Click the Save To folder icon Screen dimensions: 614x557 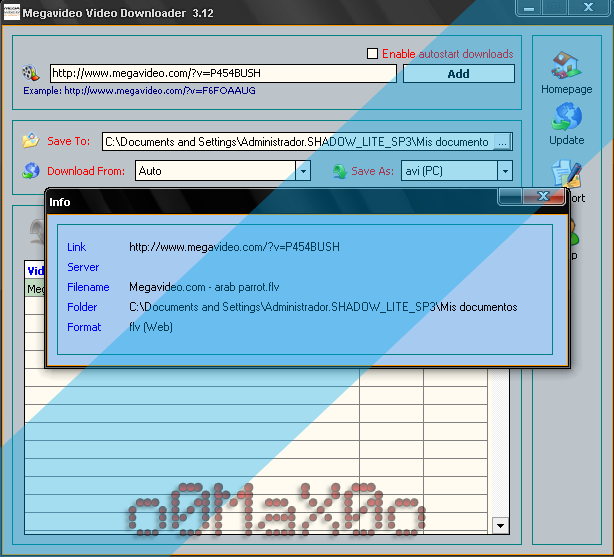pyautogui.click(x=31, y=141)
